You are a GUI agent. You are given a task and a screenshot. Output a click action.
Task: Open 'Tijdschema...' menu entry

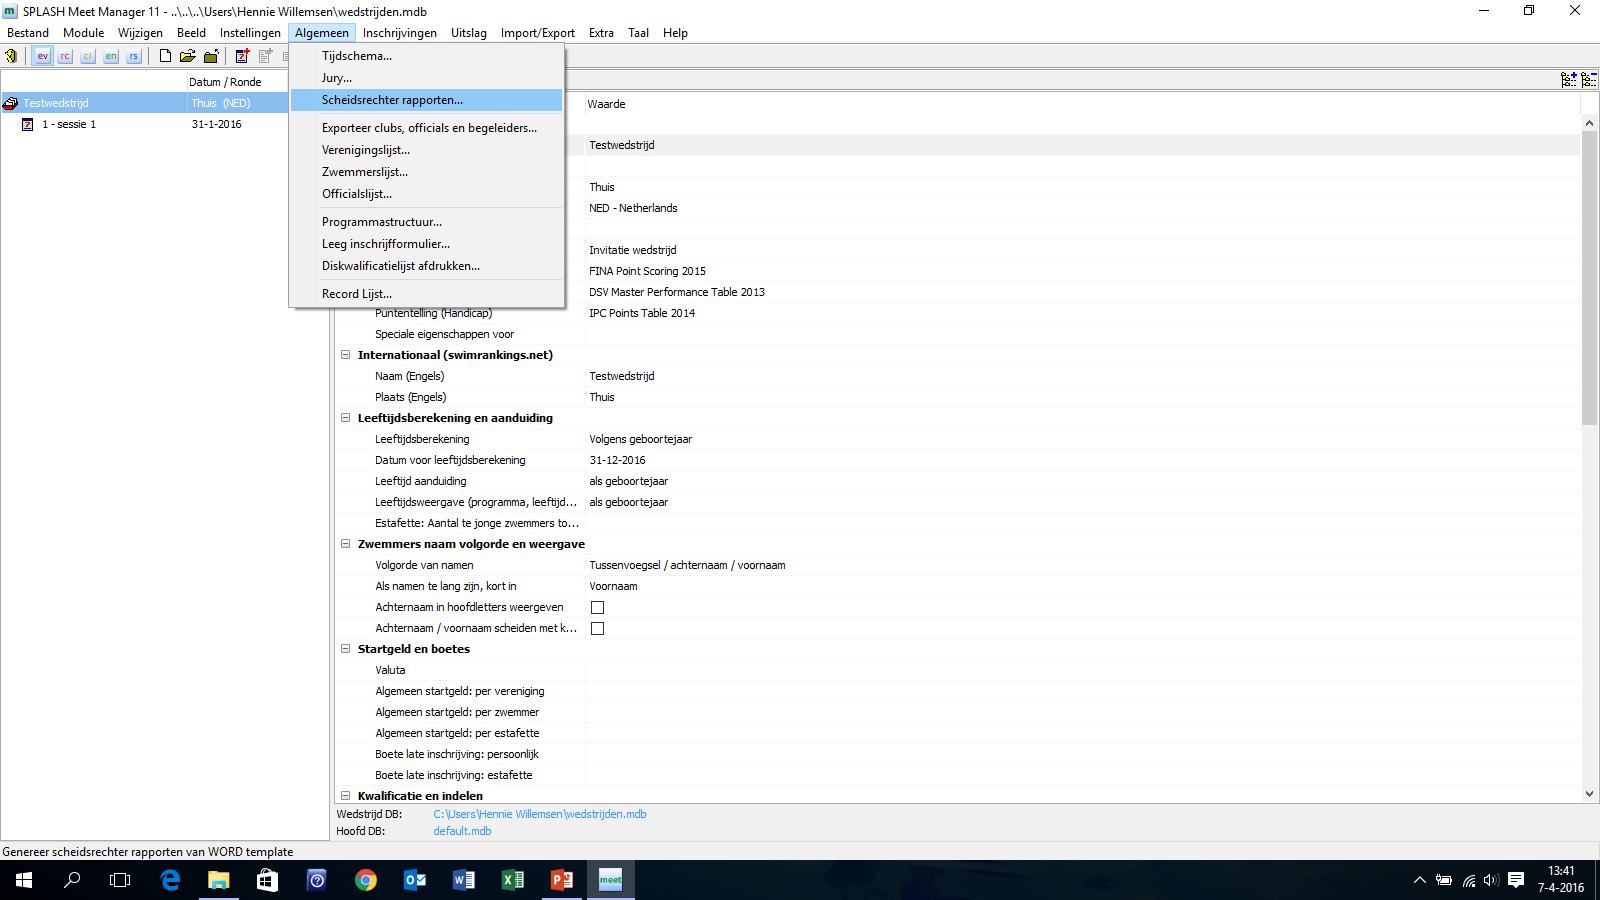426,56
